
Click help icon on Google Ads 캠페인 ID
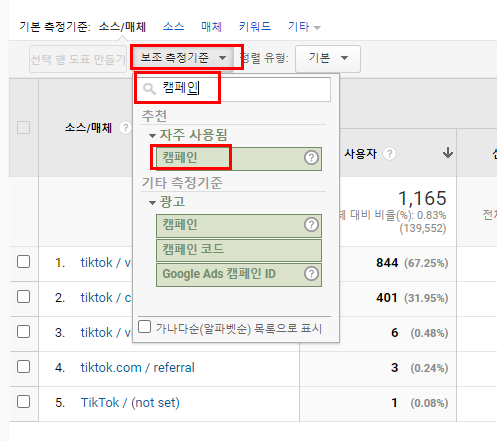point(311,274)
